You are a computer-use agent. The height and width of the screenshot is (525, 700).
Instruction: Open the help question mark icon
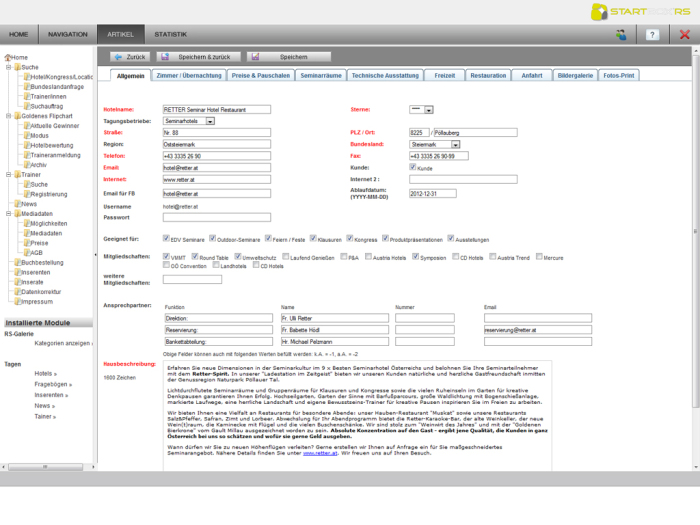[x=652, y=34]
